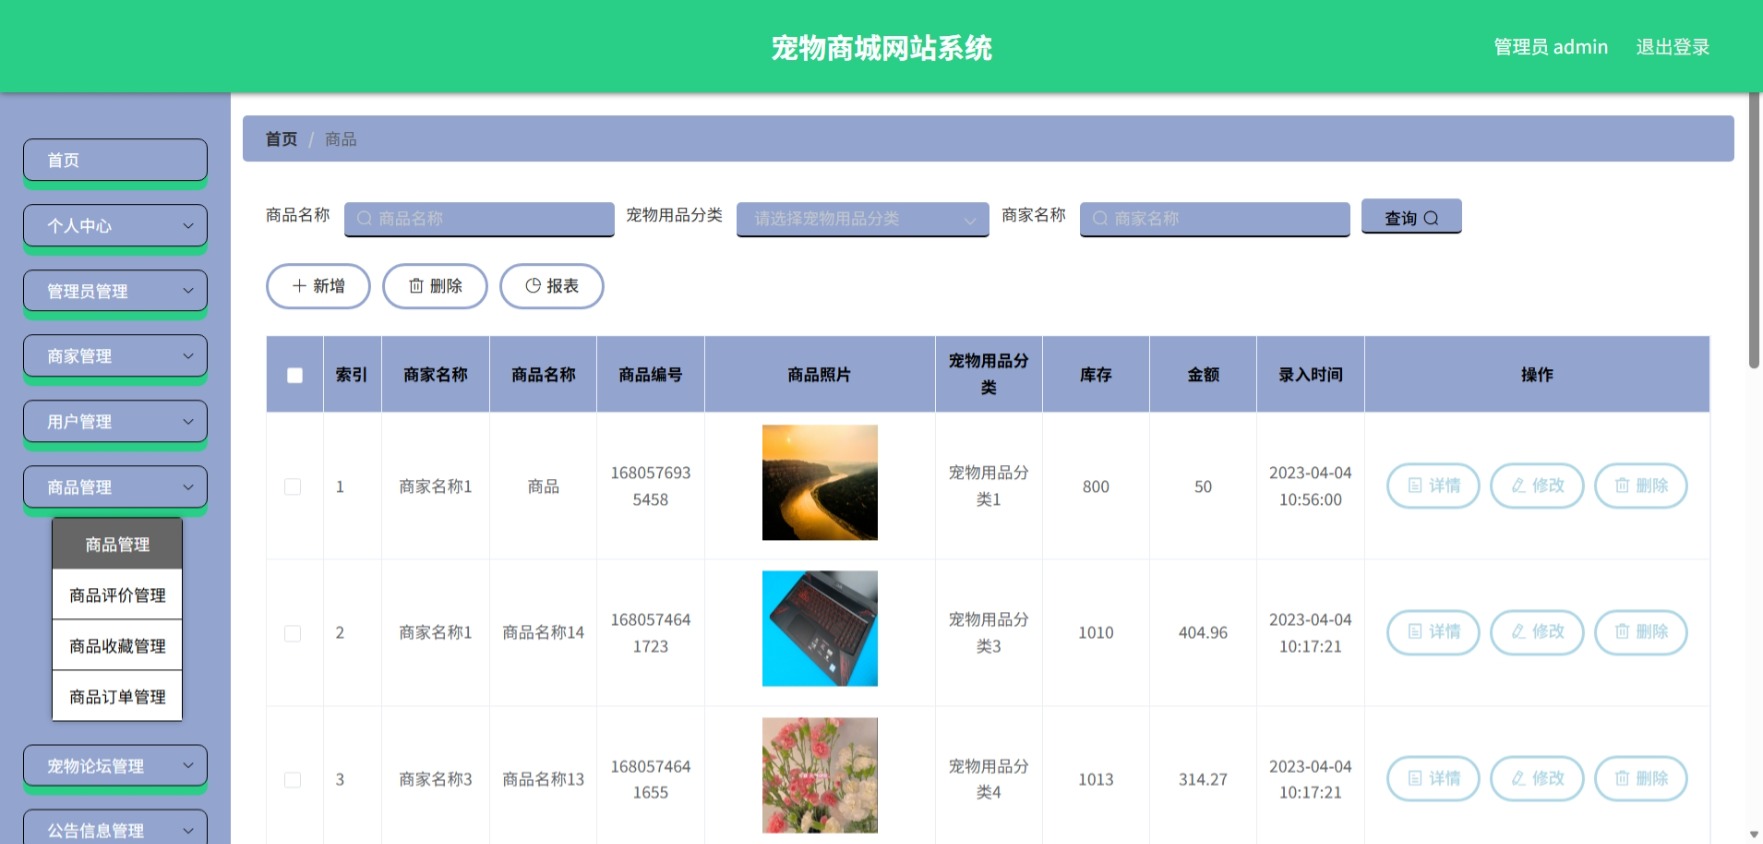Viewport: 1763px width, 844px height.
Task: Click 宠物用品分类1 cell
Action: tap(989, 486)
